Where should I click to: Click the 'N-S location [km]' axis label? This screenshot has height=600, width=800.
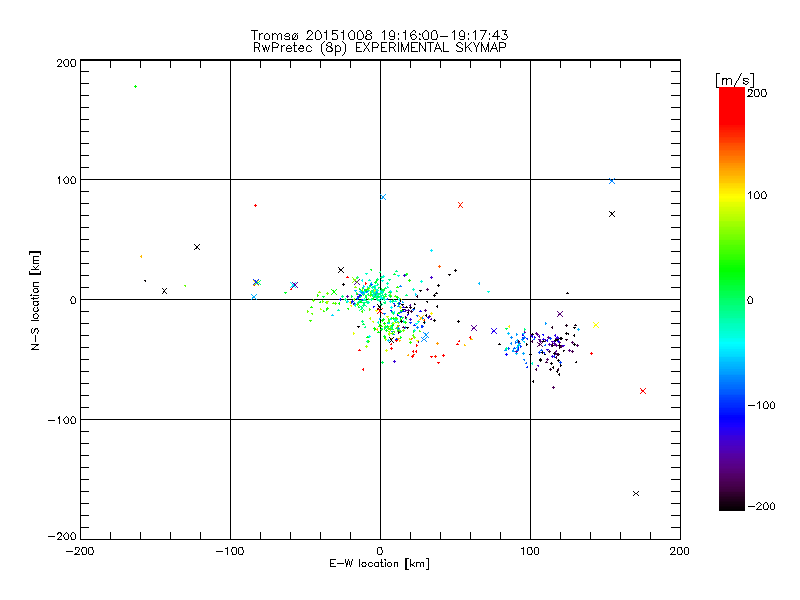coord(35,300)
